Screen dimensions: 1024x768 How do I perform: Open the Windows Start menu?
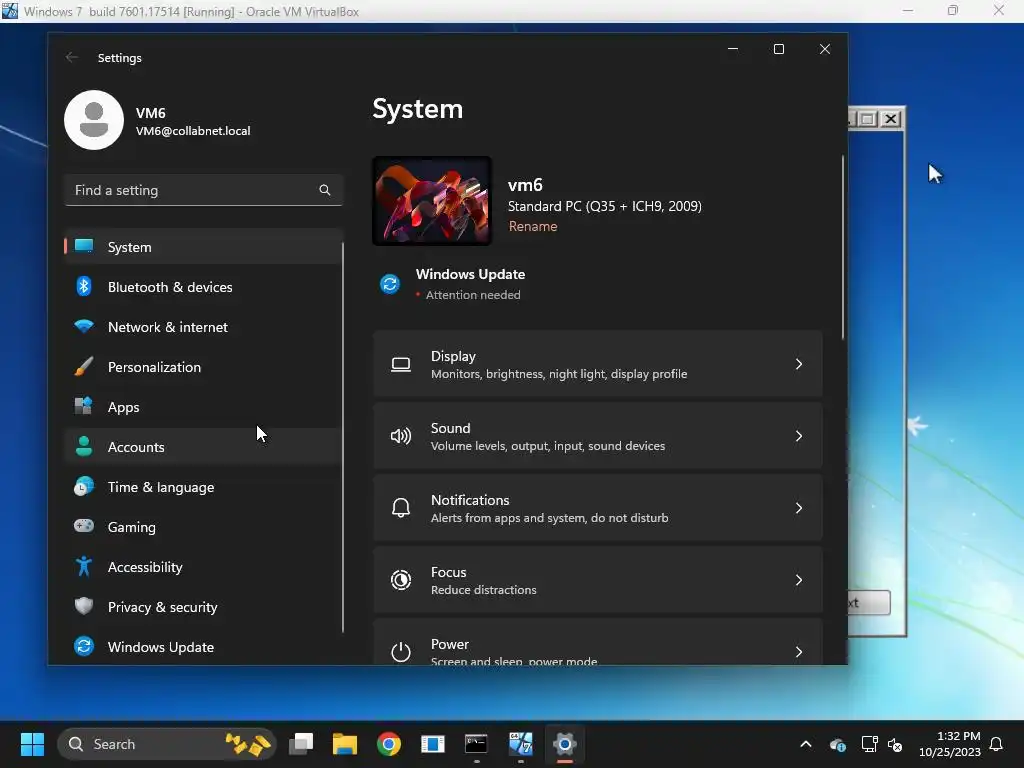coord(32,744)
